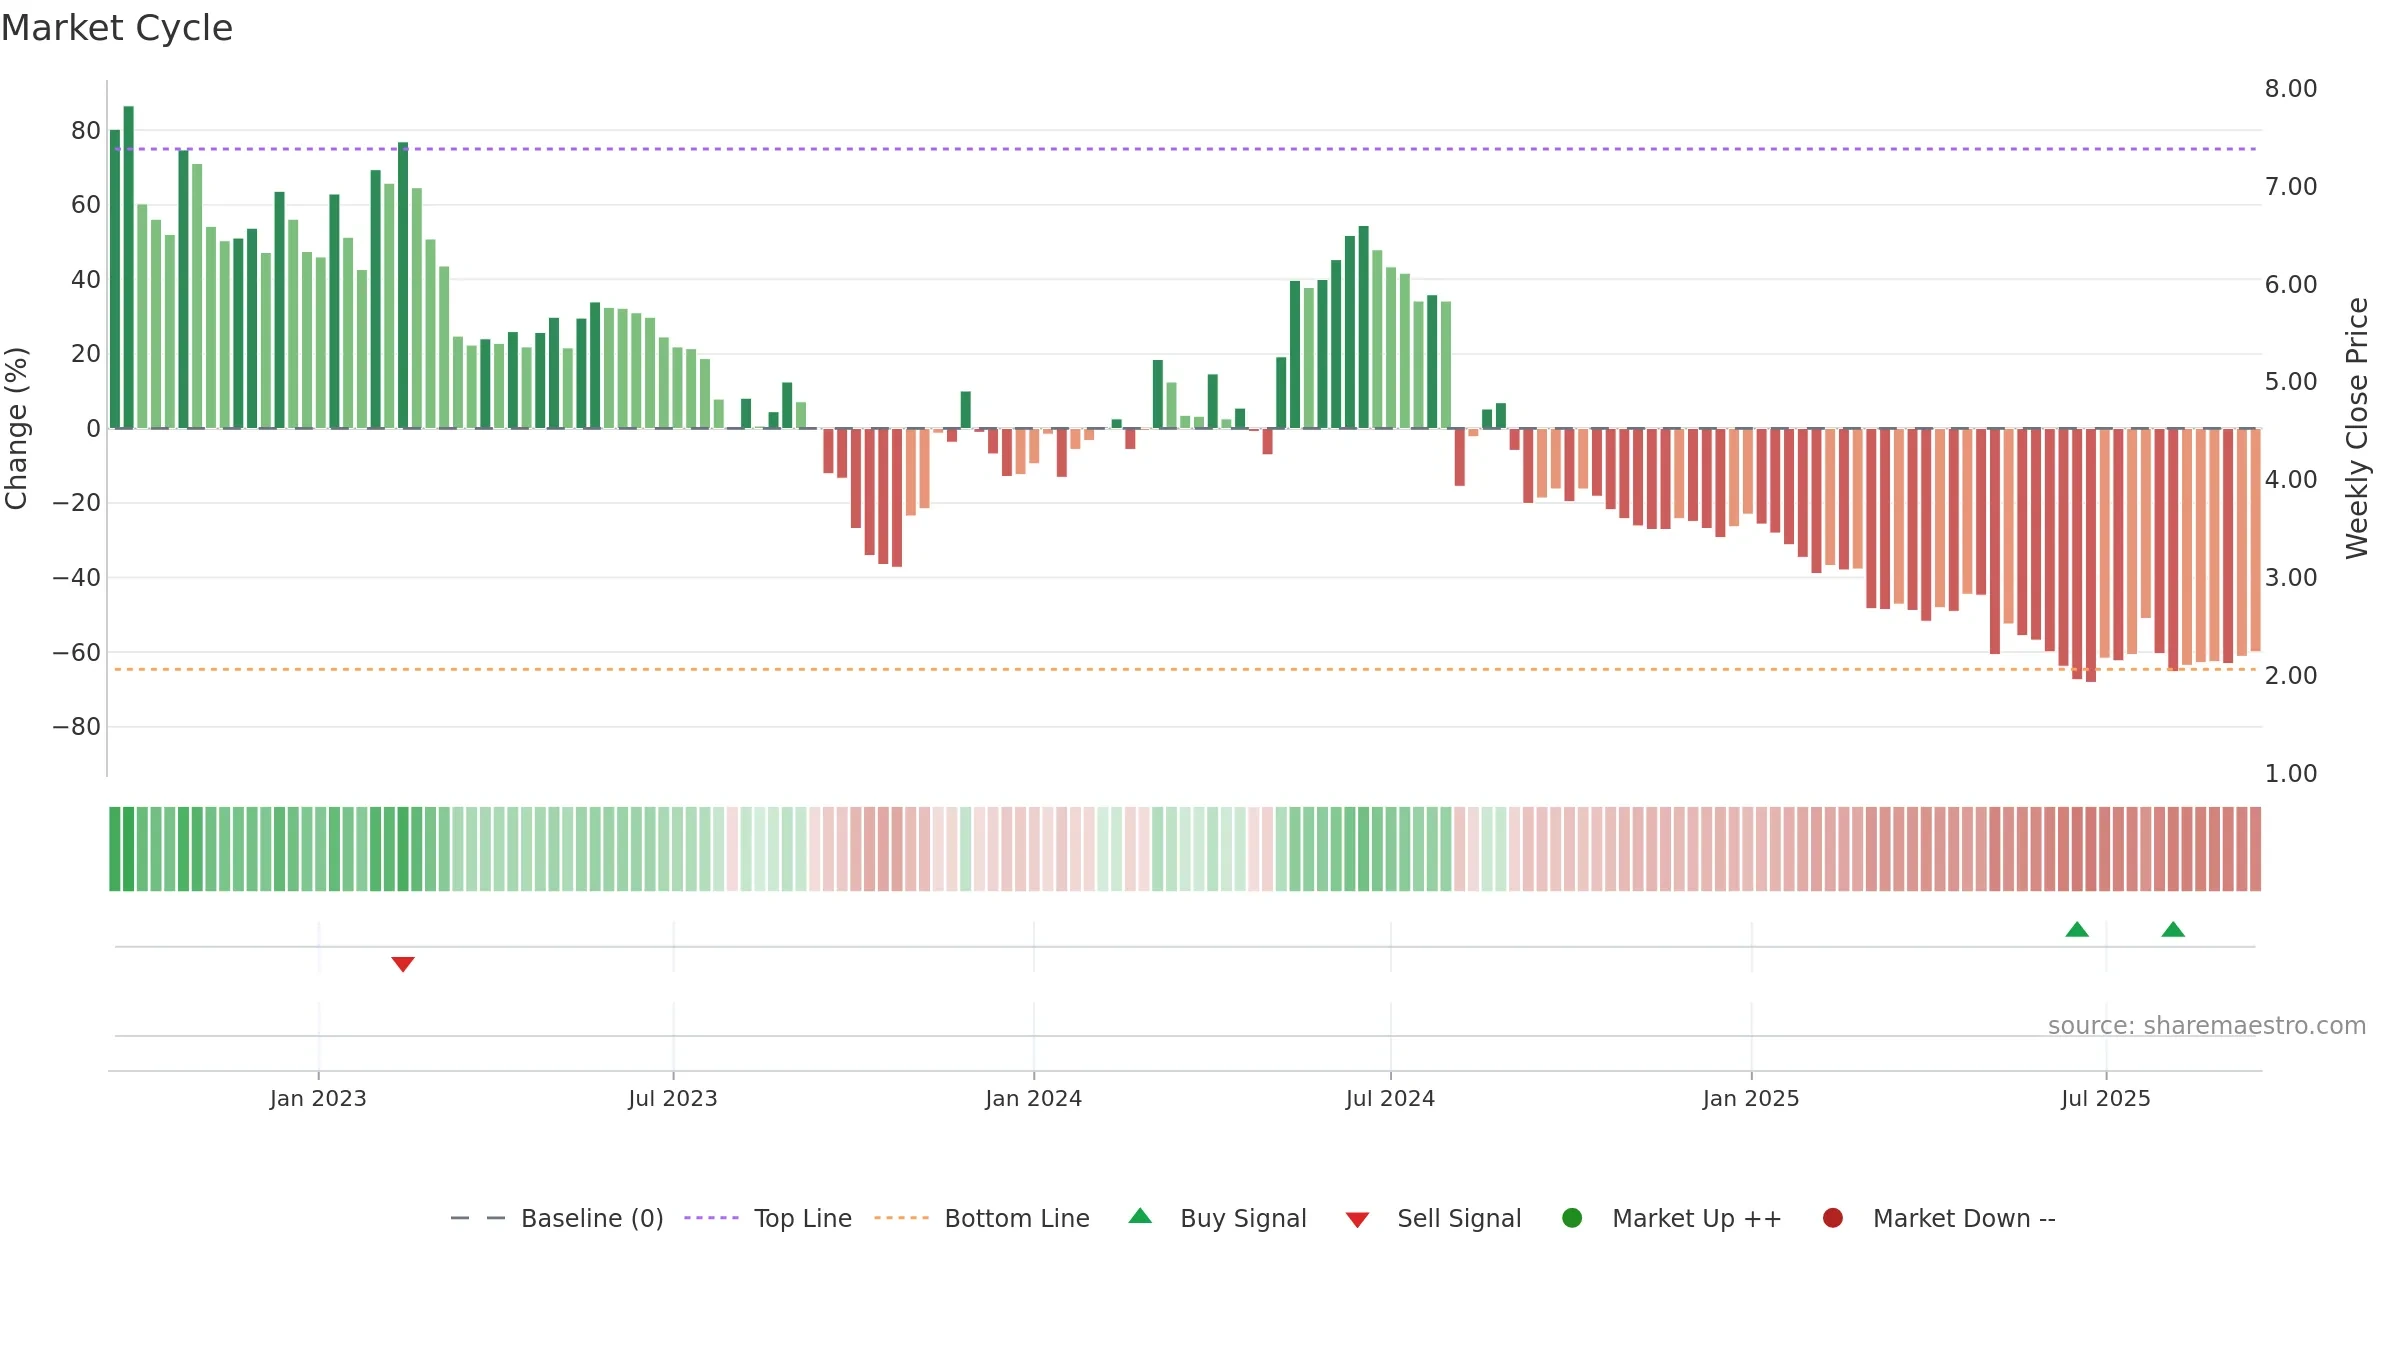Viewport: 2400px width, 1350px height.
Task: Click the 0 tick on Change axis
Action: coord(94,428)
